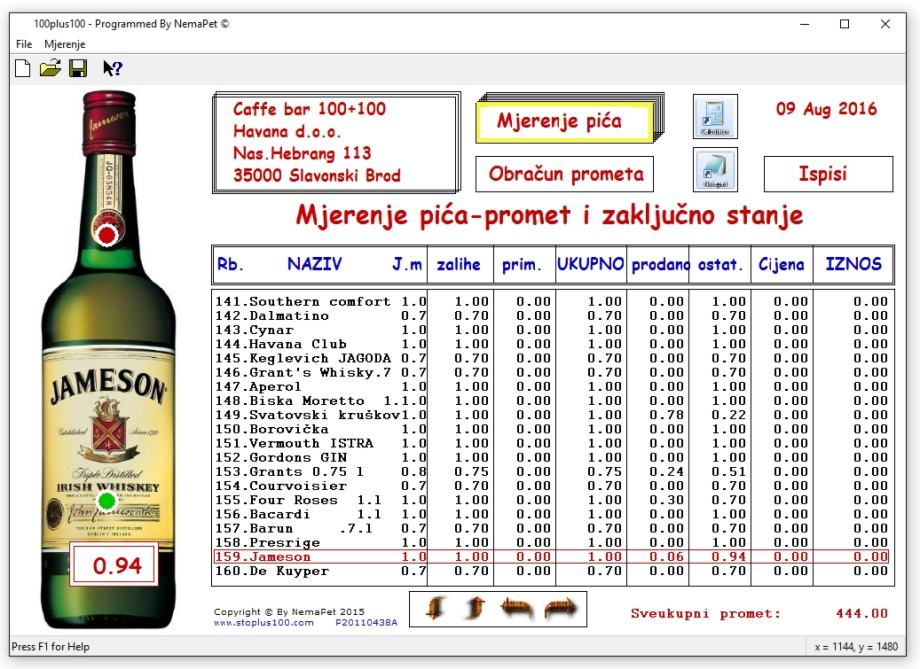Open the www.stoplus100.com link
Viewport: 920px width, 669px height.
click(264, 622)
